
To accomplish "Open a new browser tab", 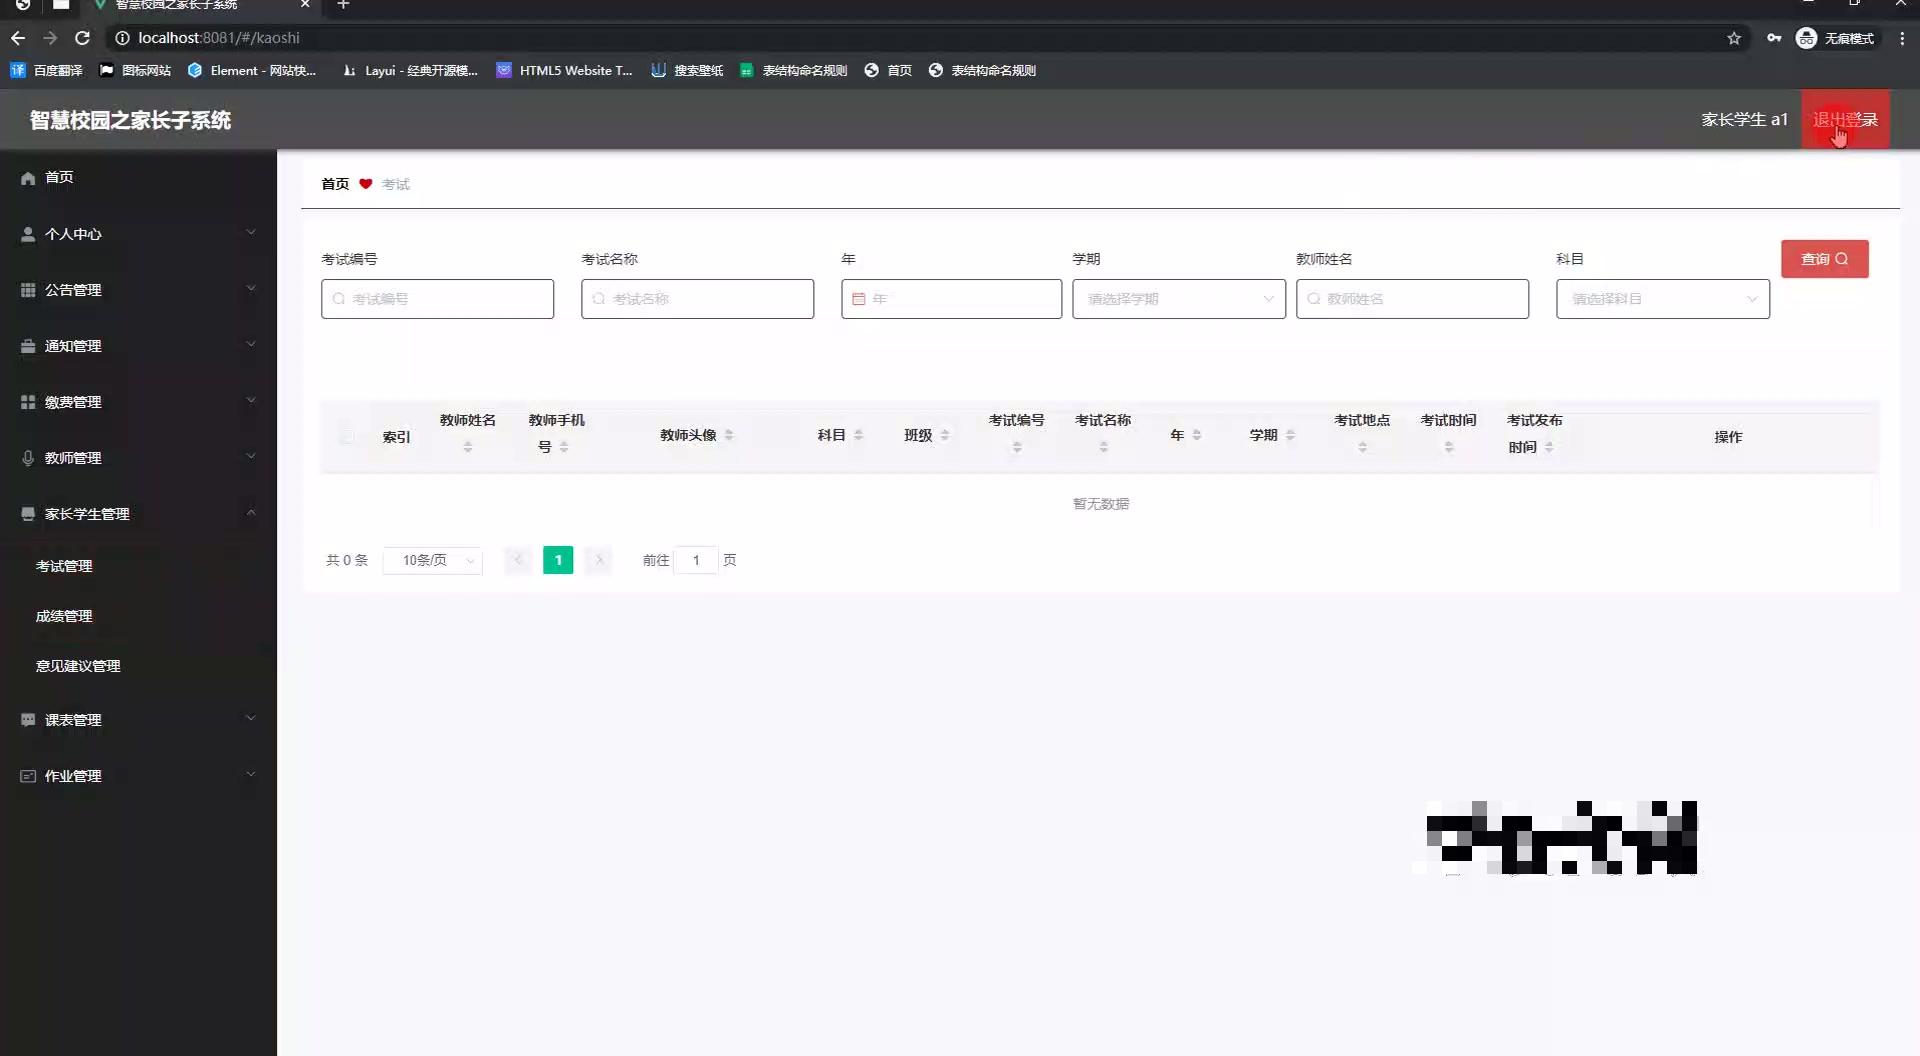I will point(343,5).
